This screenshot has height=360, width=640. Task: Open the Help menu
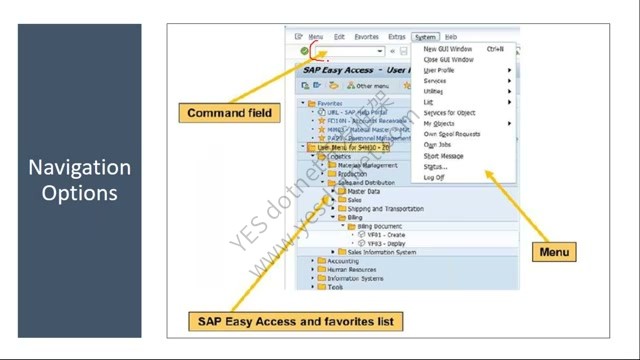click(x=451, y=37)
